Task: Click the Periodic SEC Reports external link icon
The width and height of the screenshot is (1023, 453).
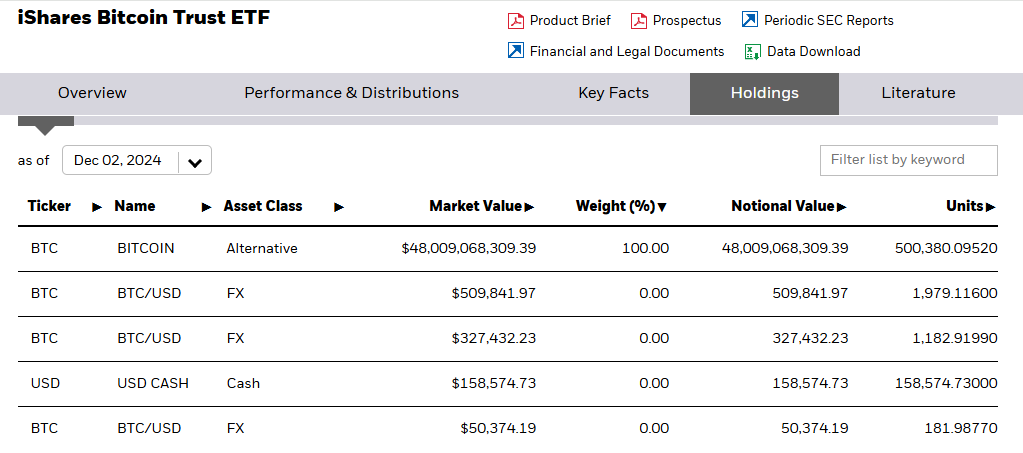Action: [750, 21]
